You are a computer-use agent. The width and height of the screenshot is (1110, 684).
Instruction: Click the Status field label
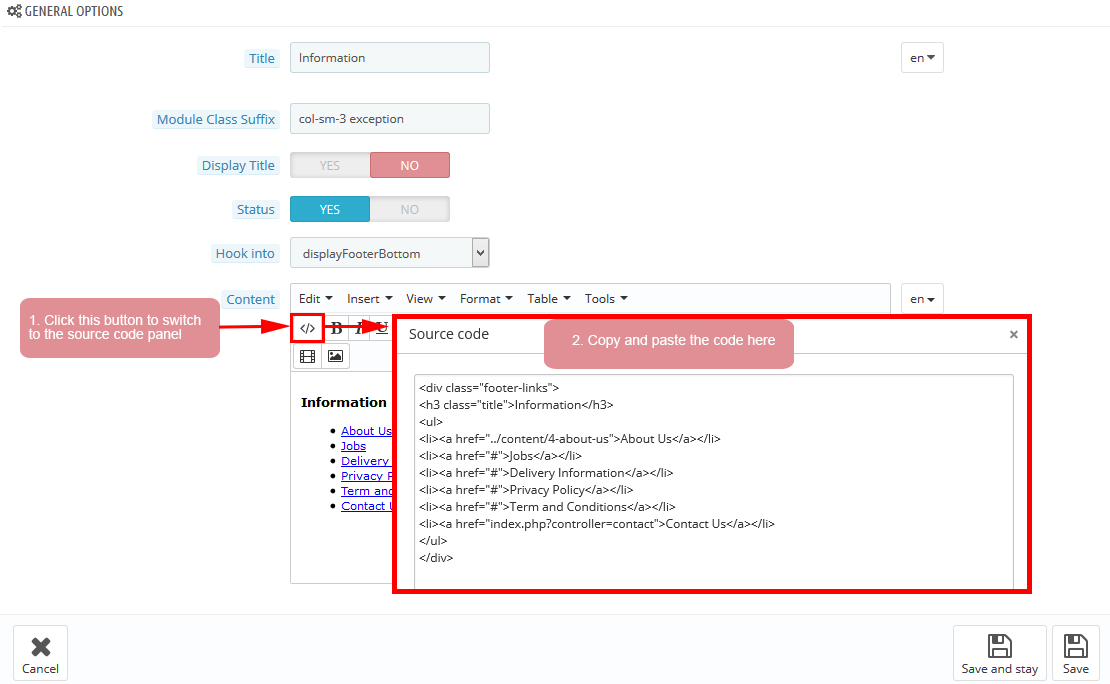pyautogui.click(x=256, y=210)
